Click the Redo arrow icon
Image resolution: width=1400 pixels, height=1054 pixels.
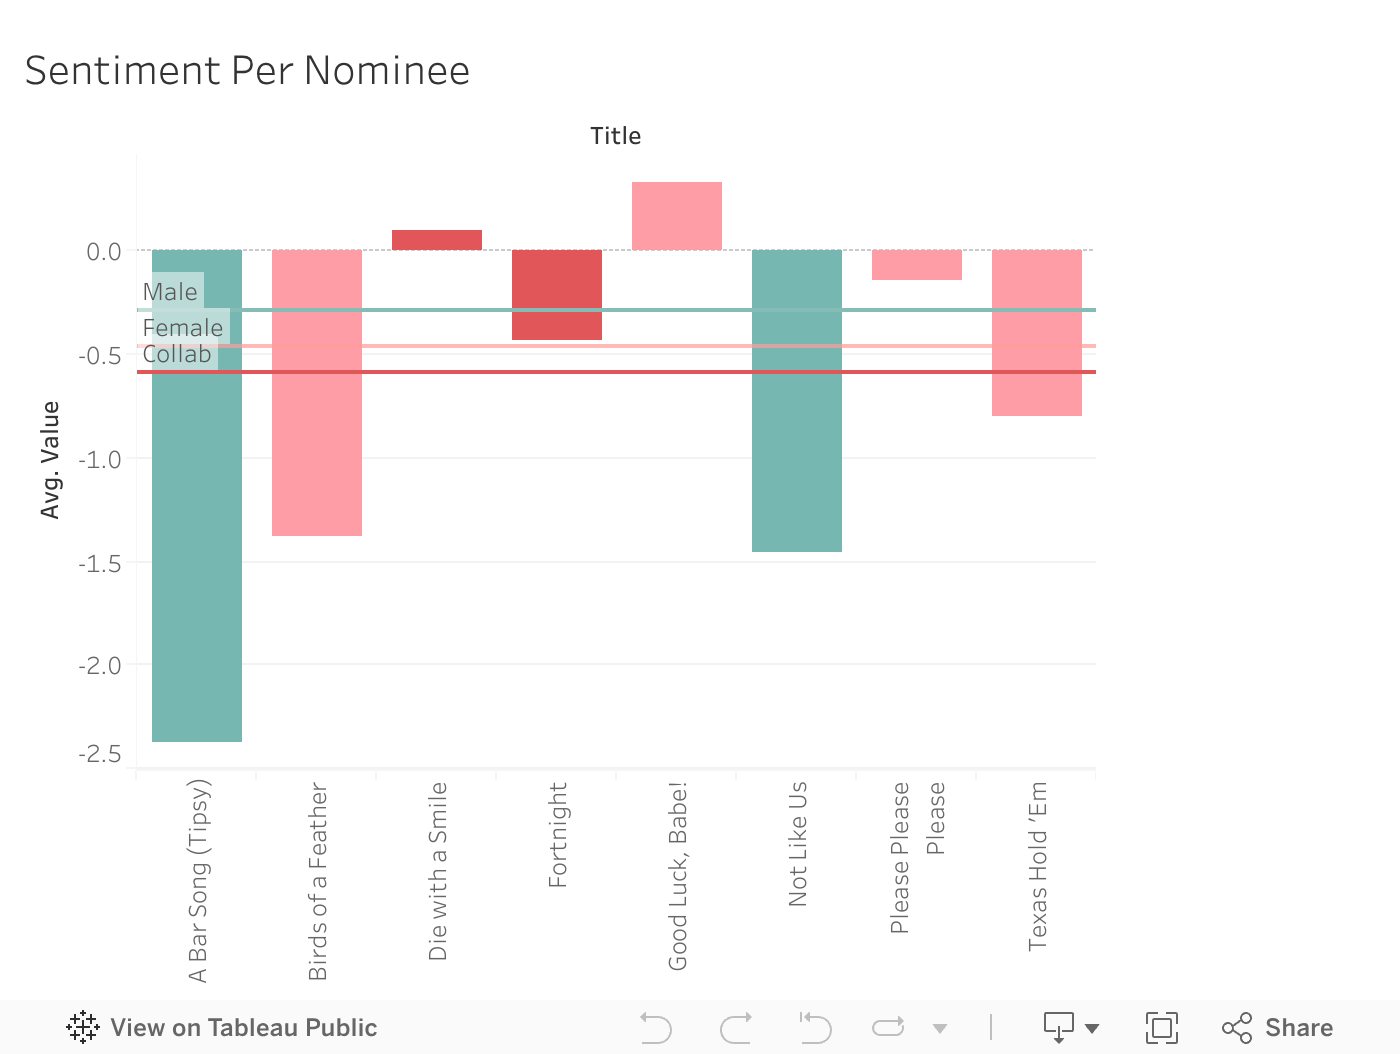[736, 1027]
